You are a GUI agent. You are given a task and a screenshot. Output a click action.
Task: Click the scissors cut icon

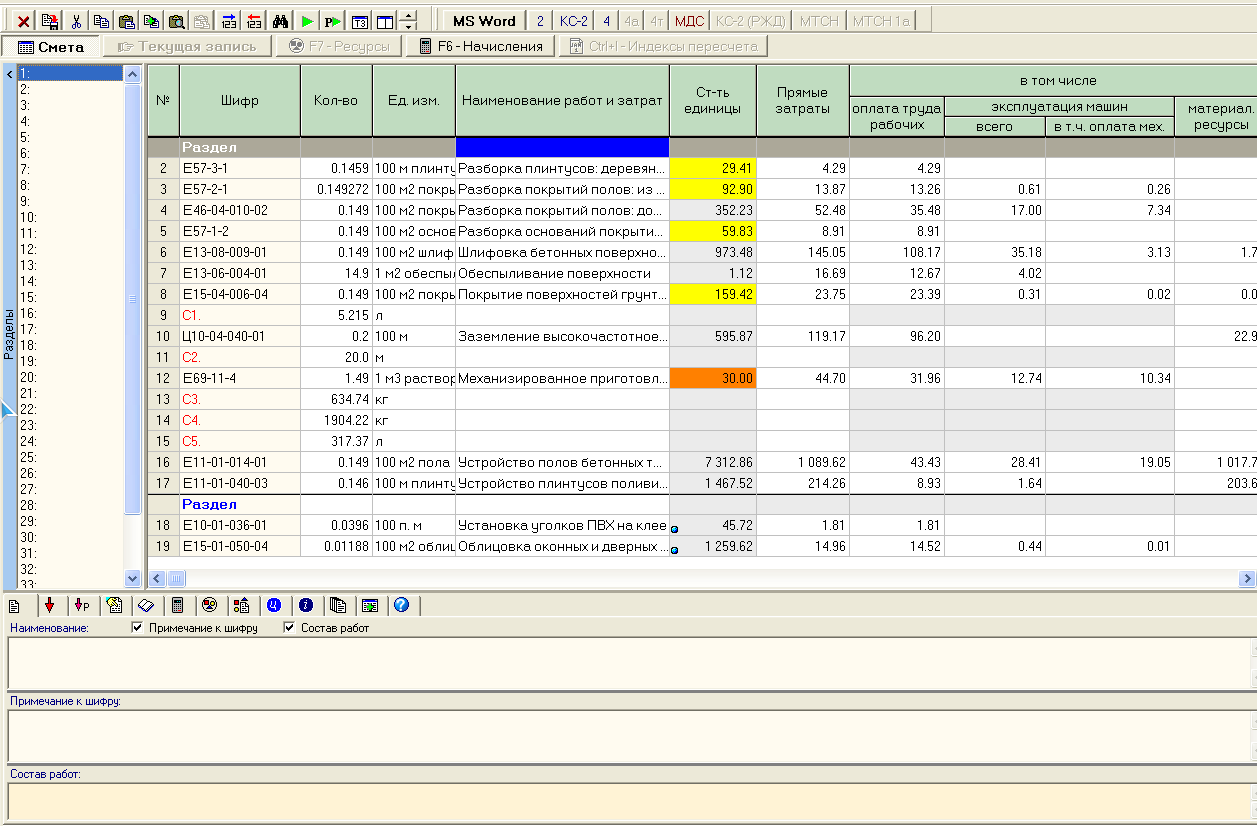[75, 21]
